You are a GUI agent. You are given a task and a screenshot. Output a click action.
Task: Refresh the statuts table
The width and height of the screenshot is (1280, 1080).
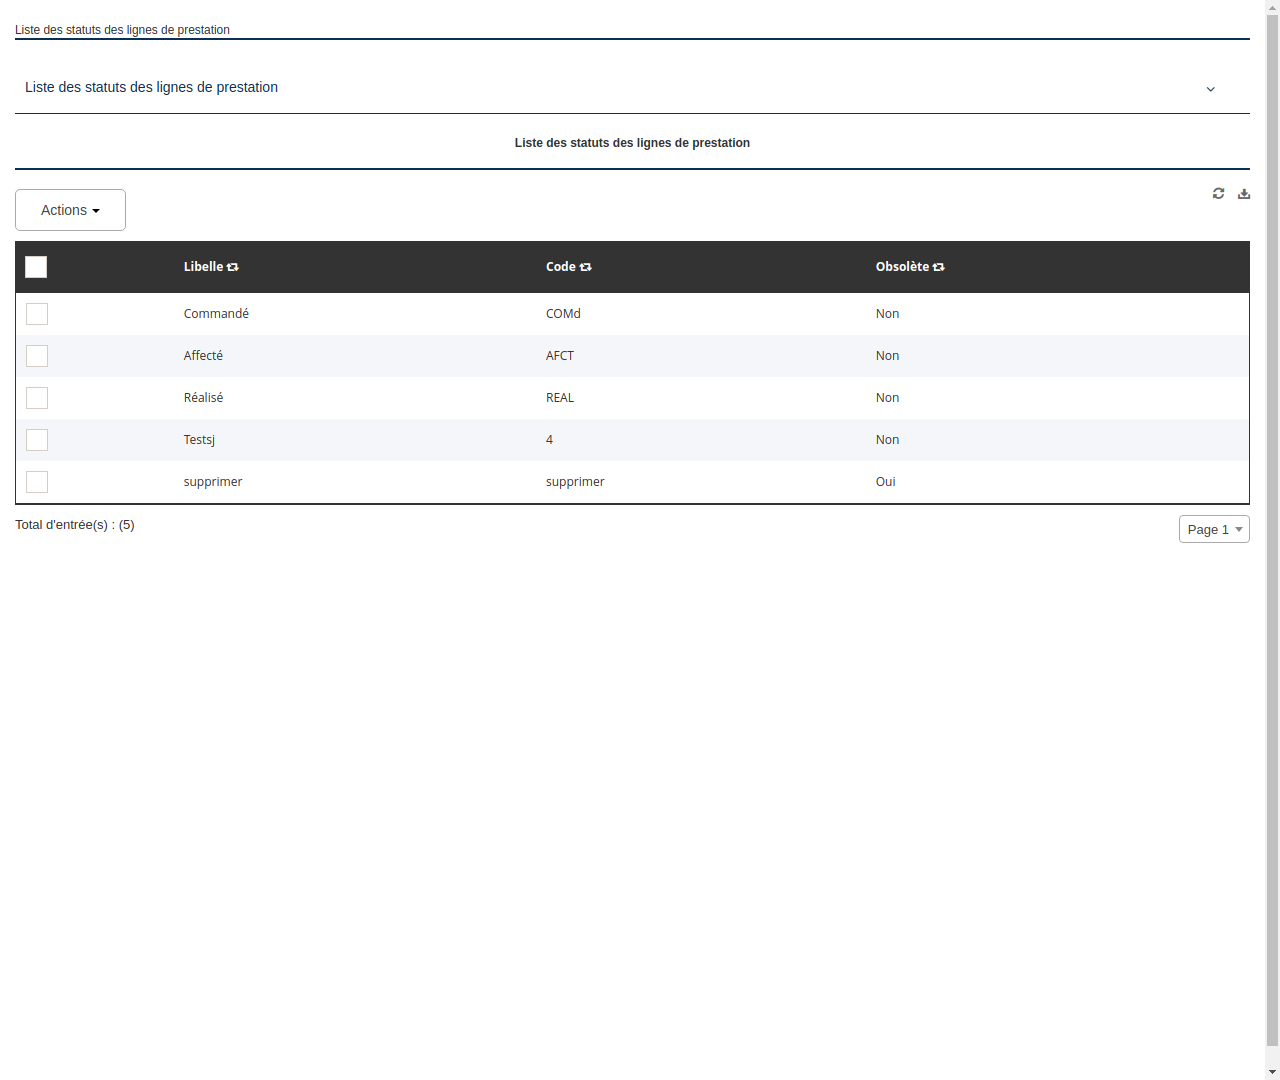tap(1218, 193)
